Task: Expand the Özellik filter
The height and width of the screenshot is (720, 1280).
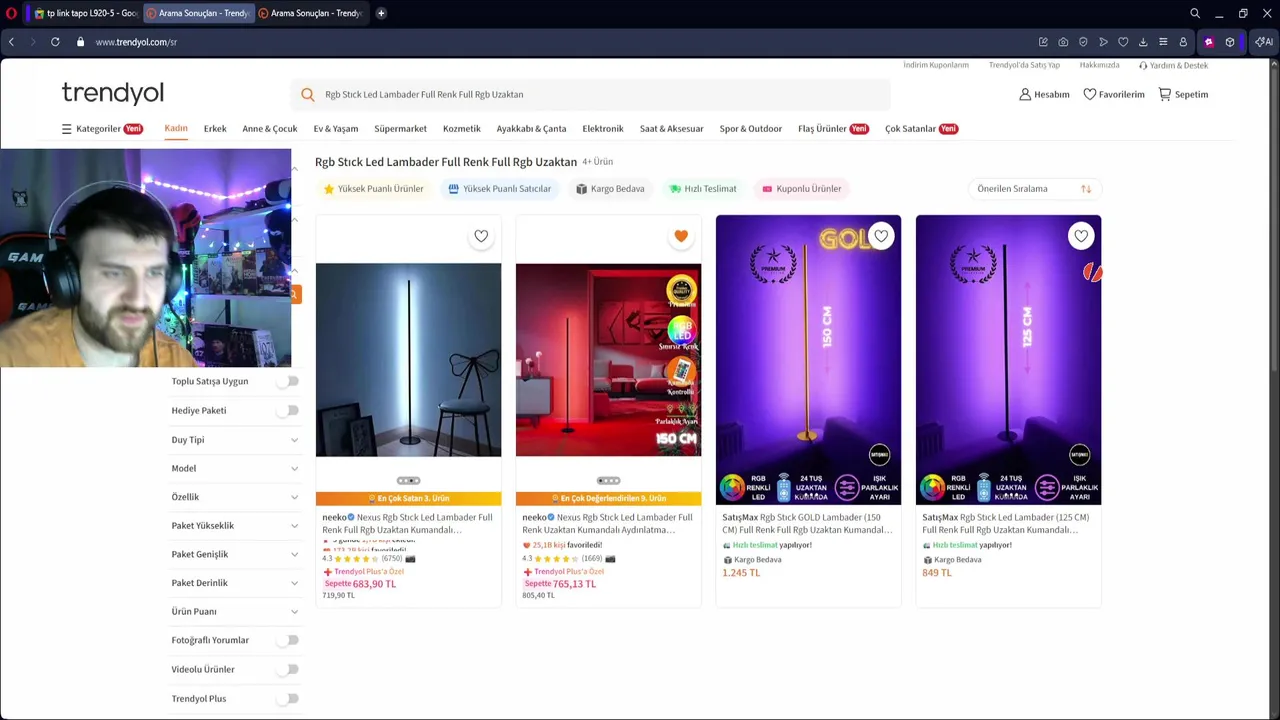Action: click(x=235, y=497)
